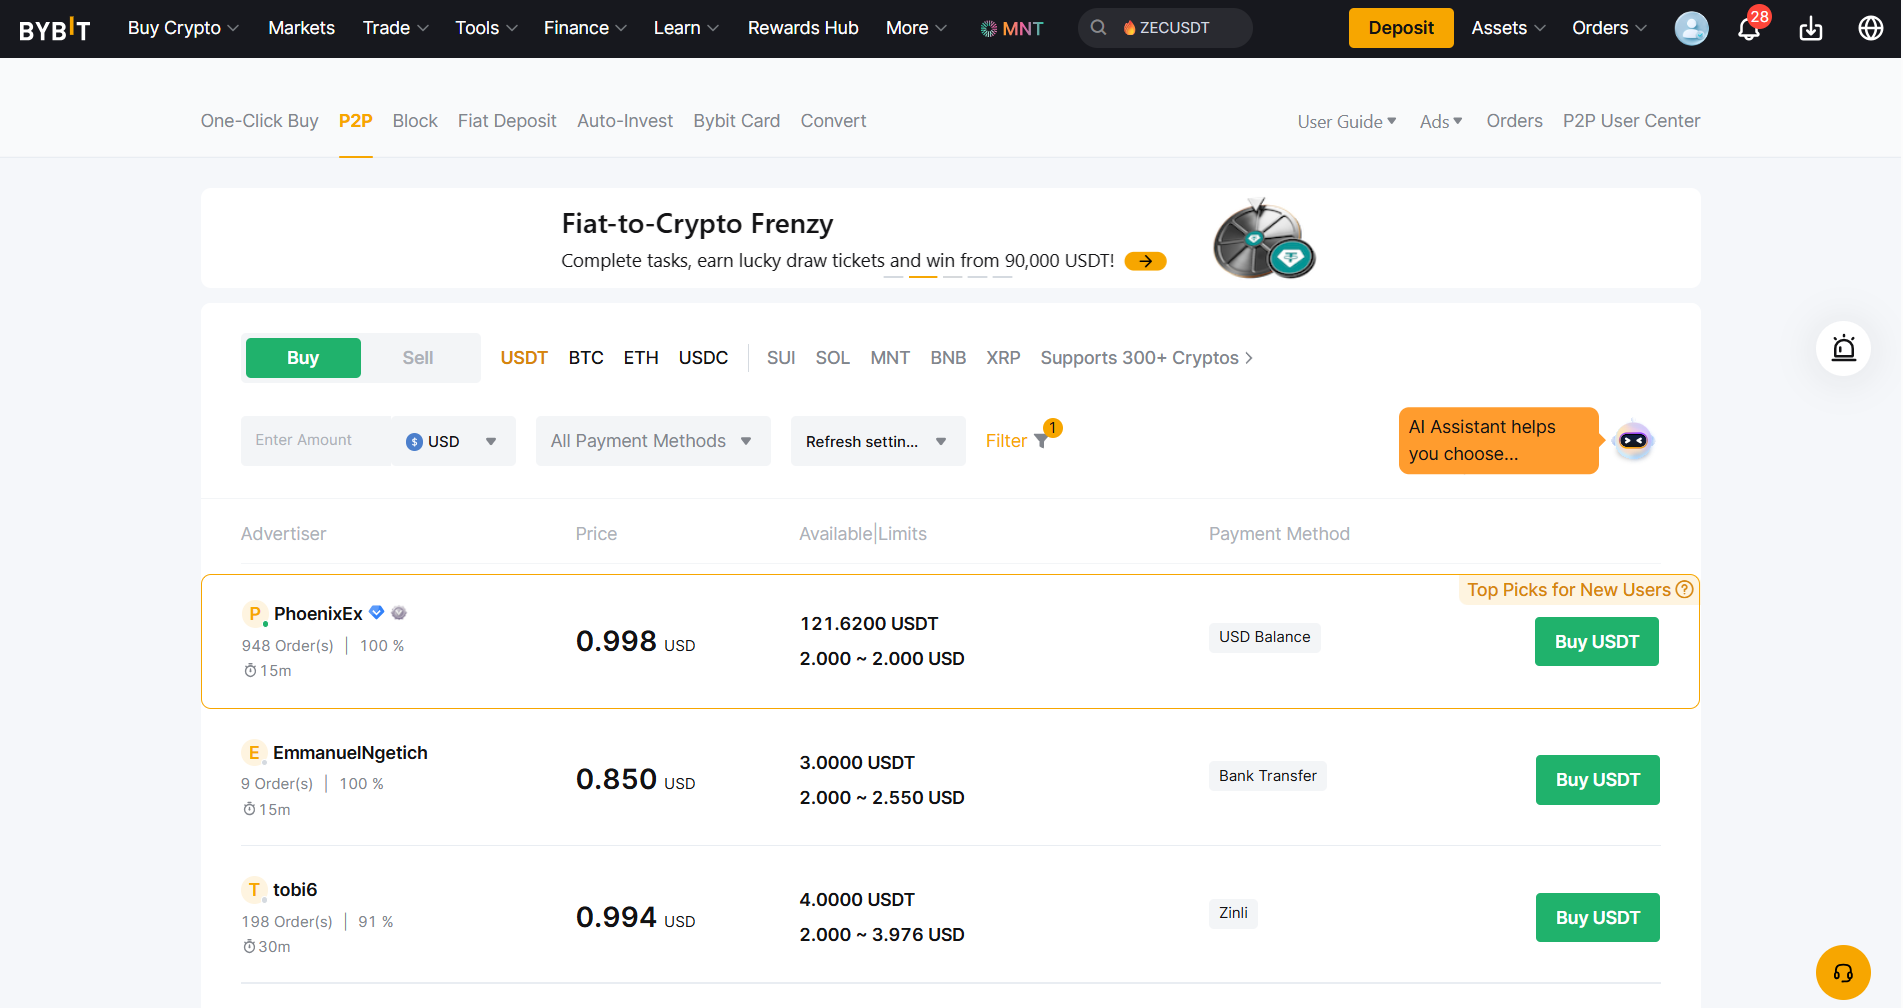Open the Refresh settings dropdown
Image resolution: width=1903 pixels, height=1008 pixels.
(x=877, y=441)
